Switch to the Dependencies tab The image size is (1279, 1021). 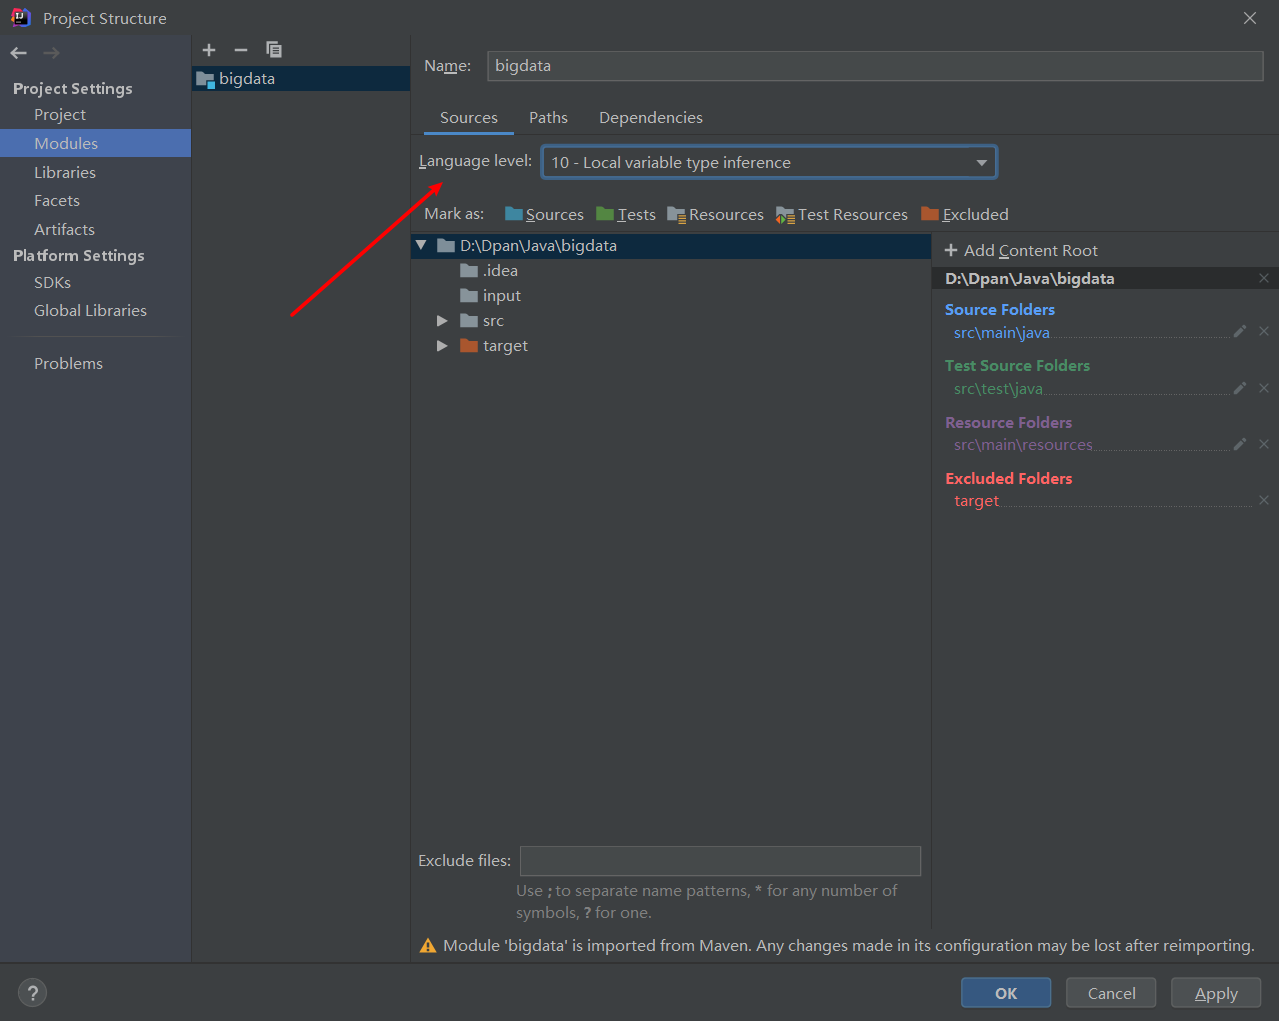[650, 117]
